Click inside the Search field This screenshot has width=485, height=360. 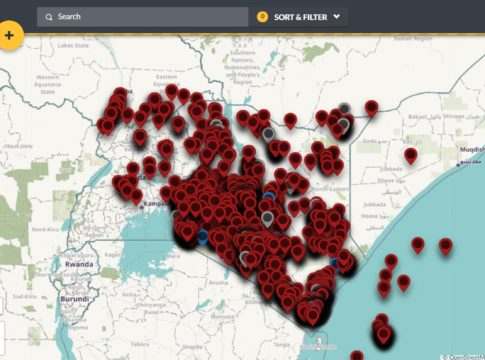pyautogui.click(x=143, y=17)
